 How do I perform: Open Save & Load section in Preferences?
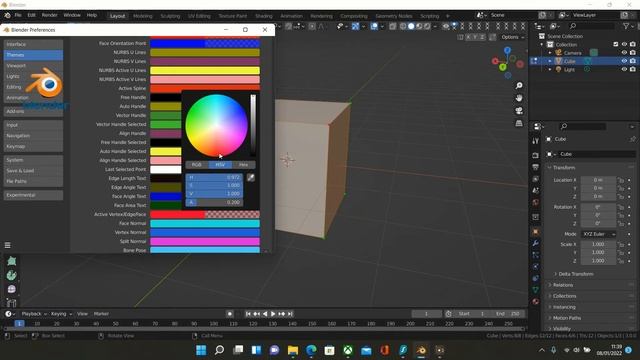[33, 171]
